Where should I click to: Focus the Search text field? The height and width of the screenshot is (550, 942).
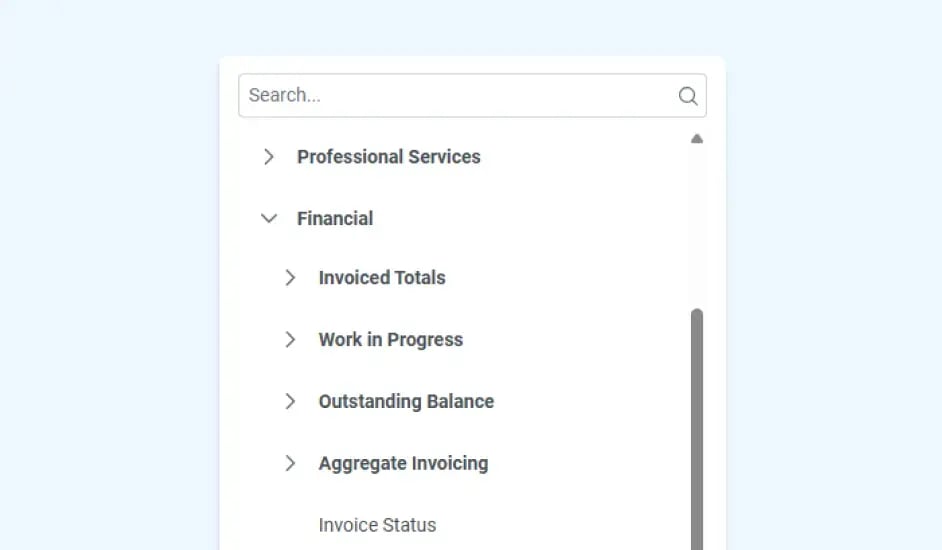pyautogui.click(x=455, y=96)
